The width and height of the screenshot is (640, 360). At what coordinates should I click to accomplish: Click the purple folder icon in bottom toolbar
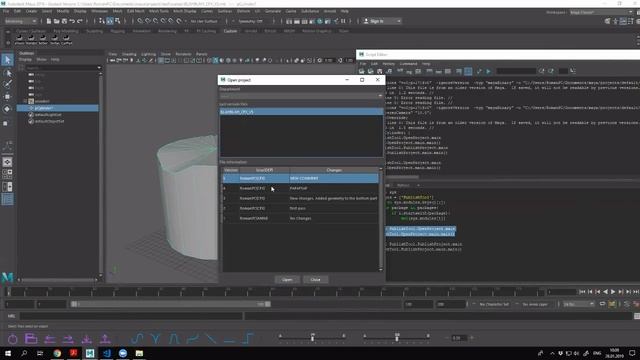tap(31, 338)
